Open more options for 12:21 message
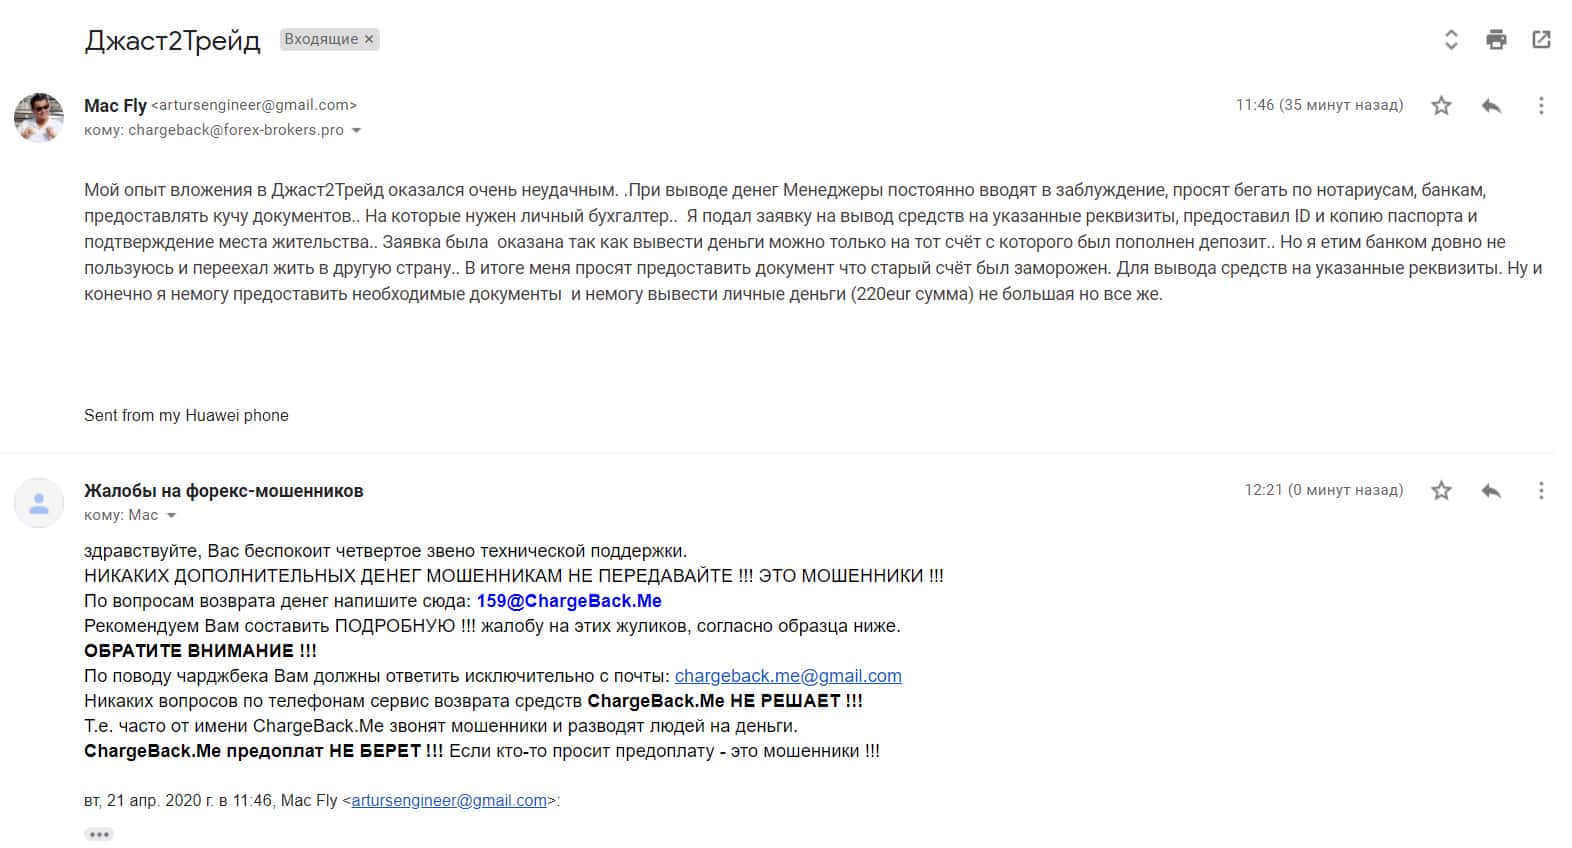 coord(1541,490)
